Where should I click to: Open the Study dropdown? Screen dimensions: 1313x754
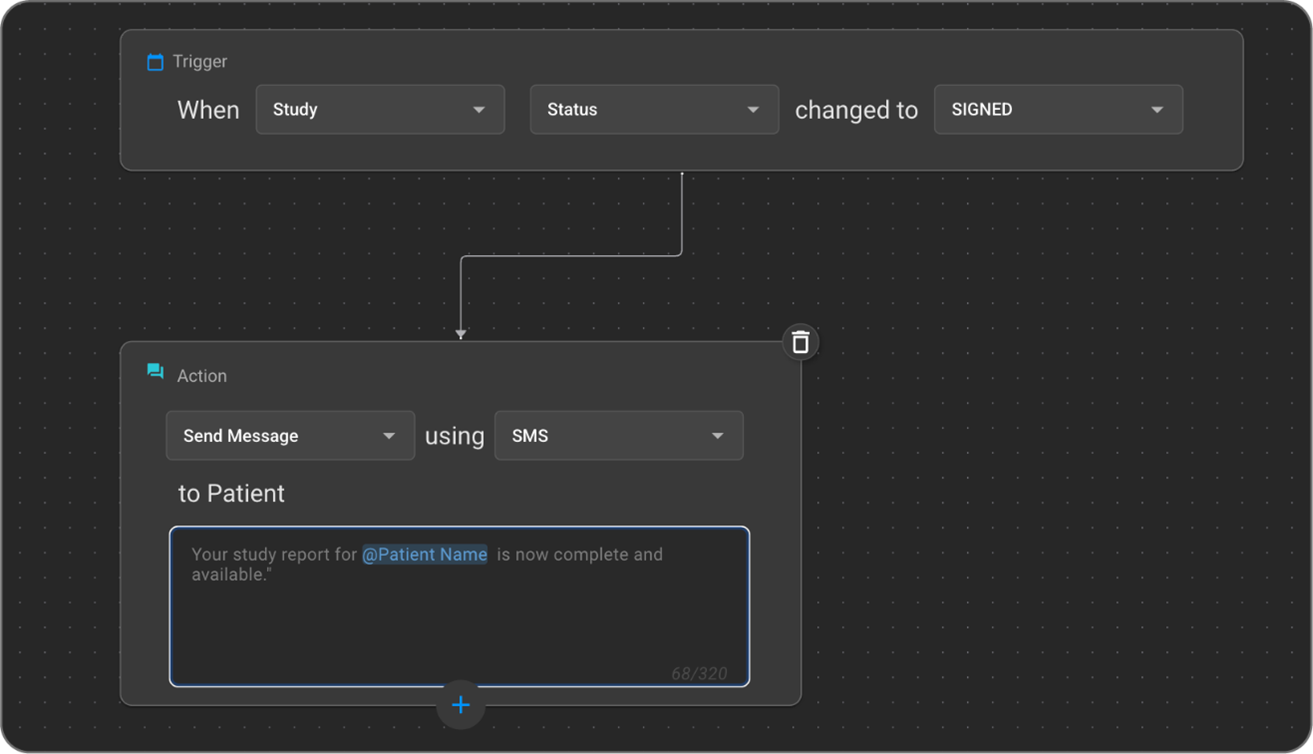pos(380,110)
